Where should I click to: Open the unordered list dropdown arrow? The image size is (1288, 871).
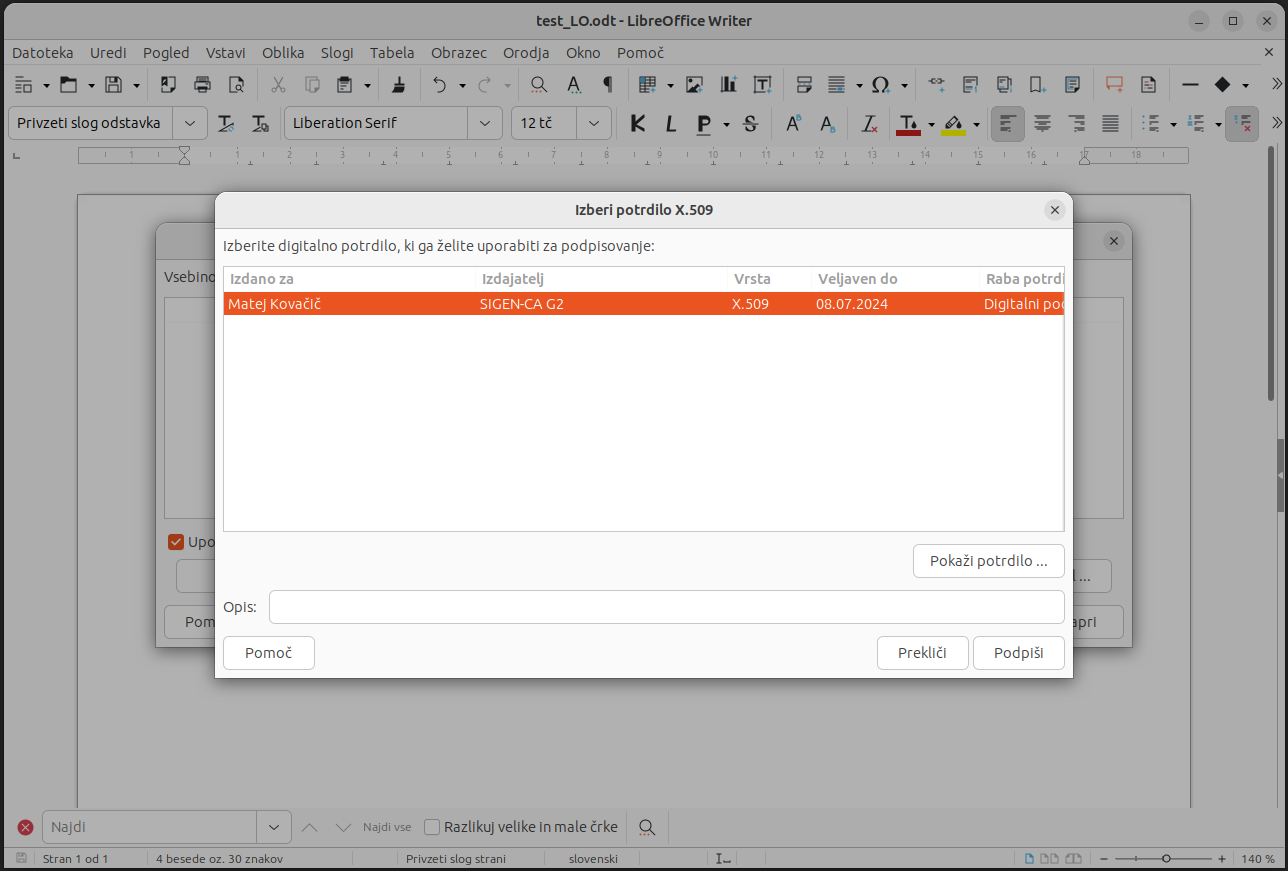pyautogui.click(x=1173, y=125)
